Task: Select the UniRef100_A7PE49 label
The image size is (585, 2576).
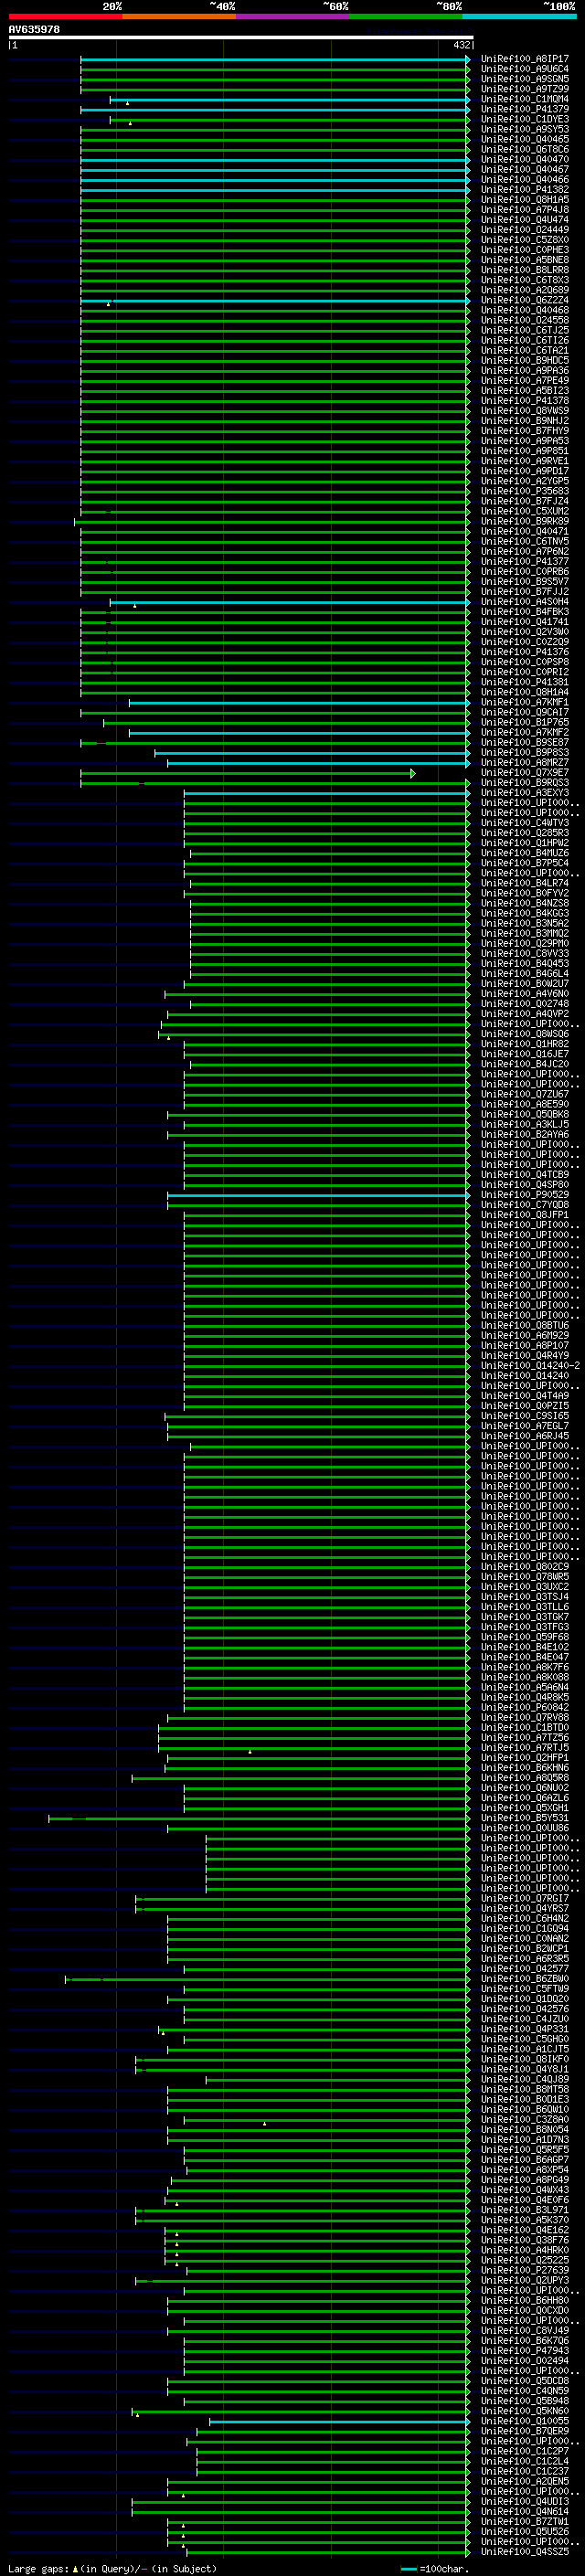Action: tap(524, 381)
